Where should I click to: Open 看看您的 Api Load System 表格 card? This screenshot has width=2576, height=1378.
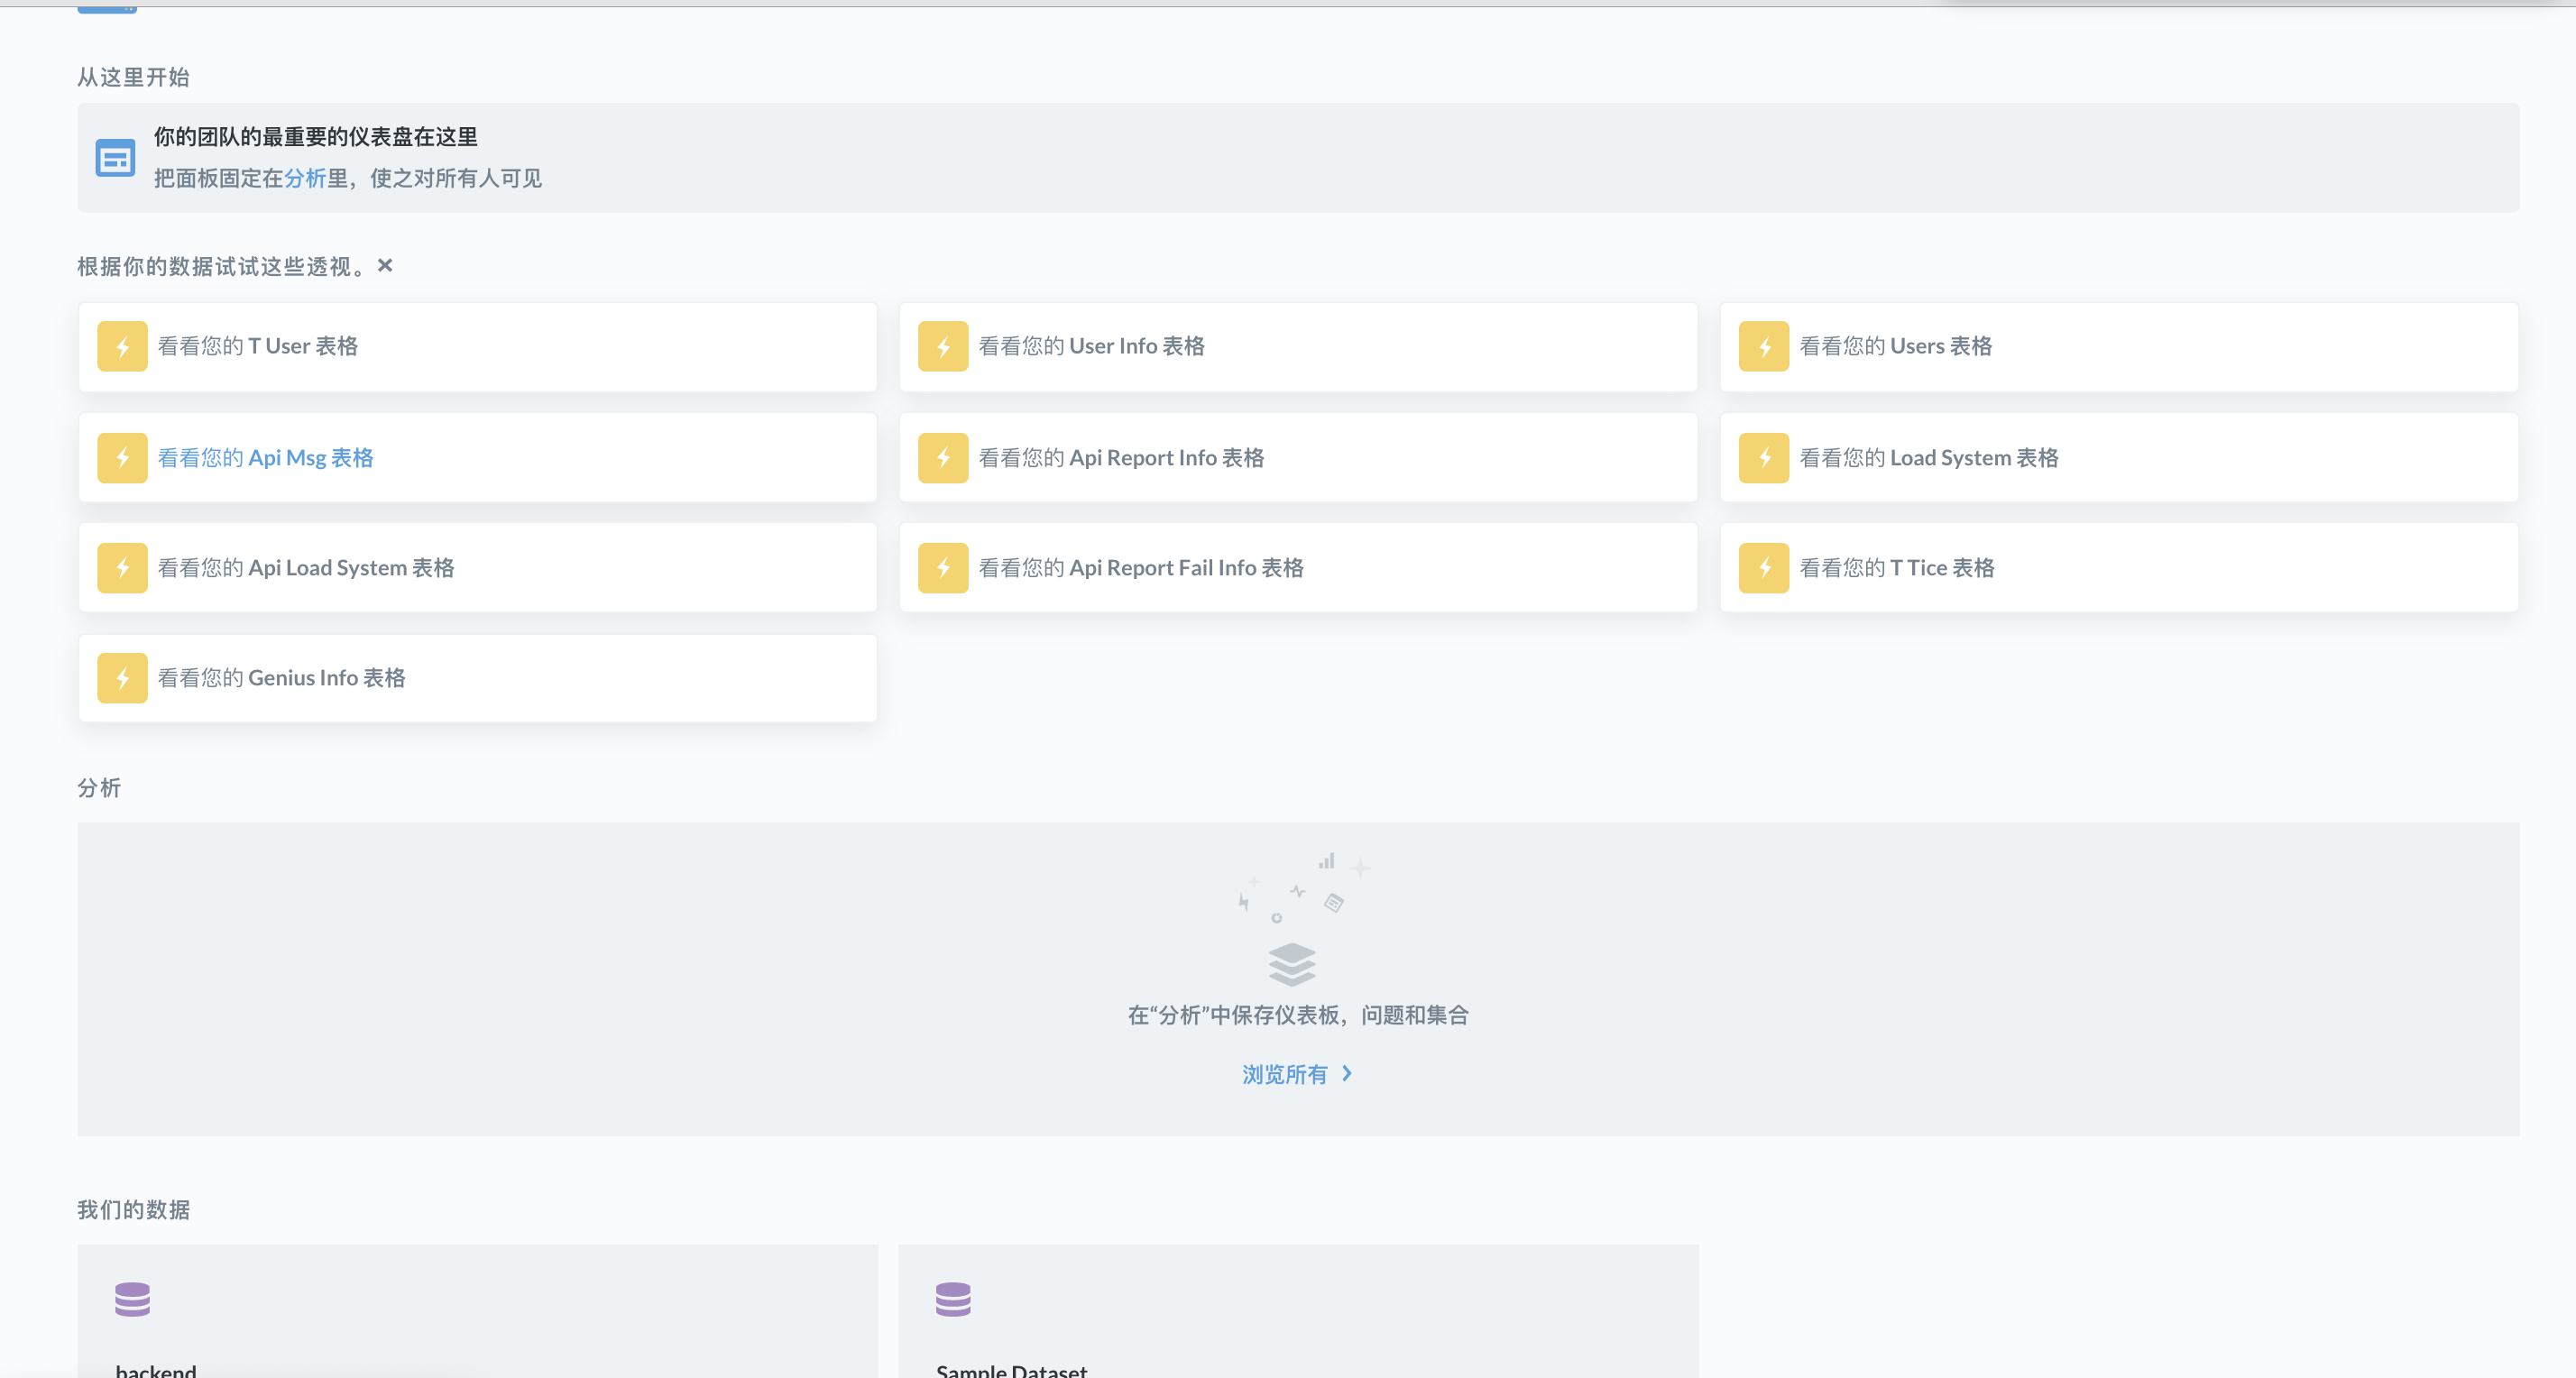click(306, 568)
